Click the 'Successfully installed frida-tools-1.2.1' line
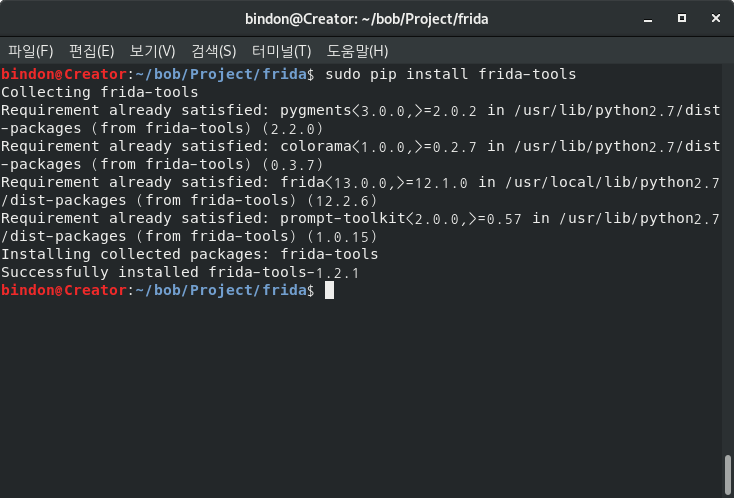 [x=180, y=272]
